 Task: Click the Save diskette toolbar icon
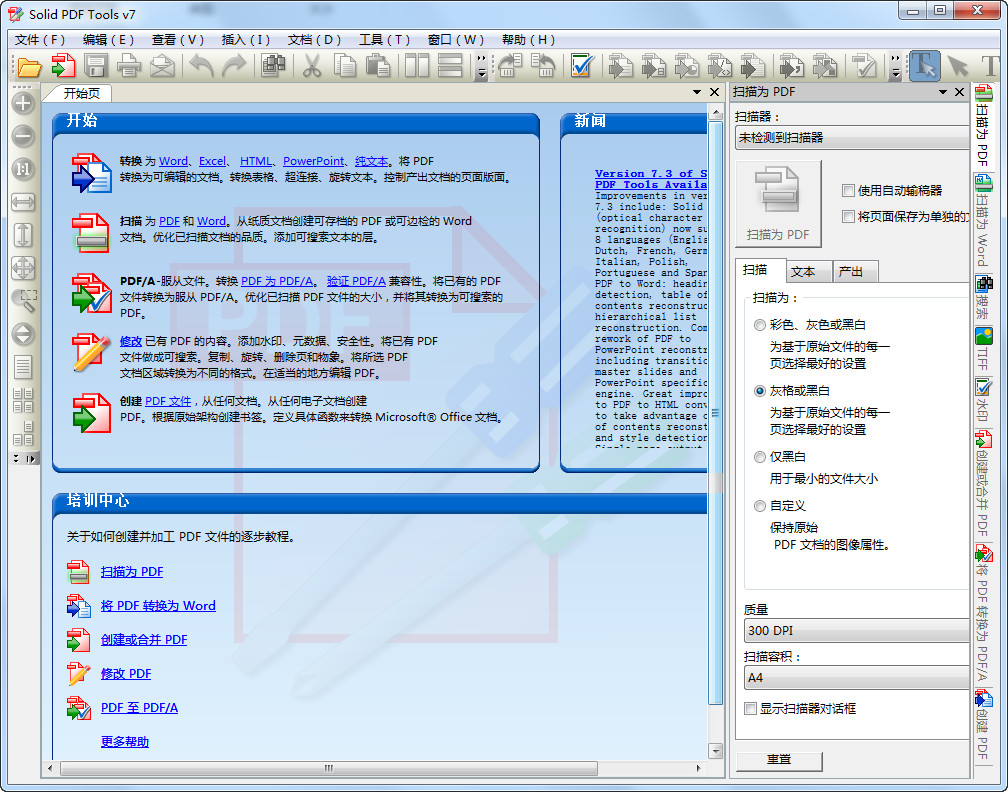click(x=96, y=66)
